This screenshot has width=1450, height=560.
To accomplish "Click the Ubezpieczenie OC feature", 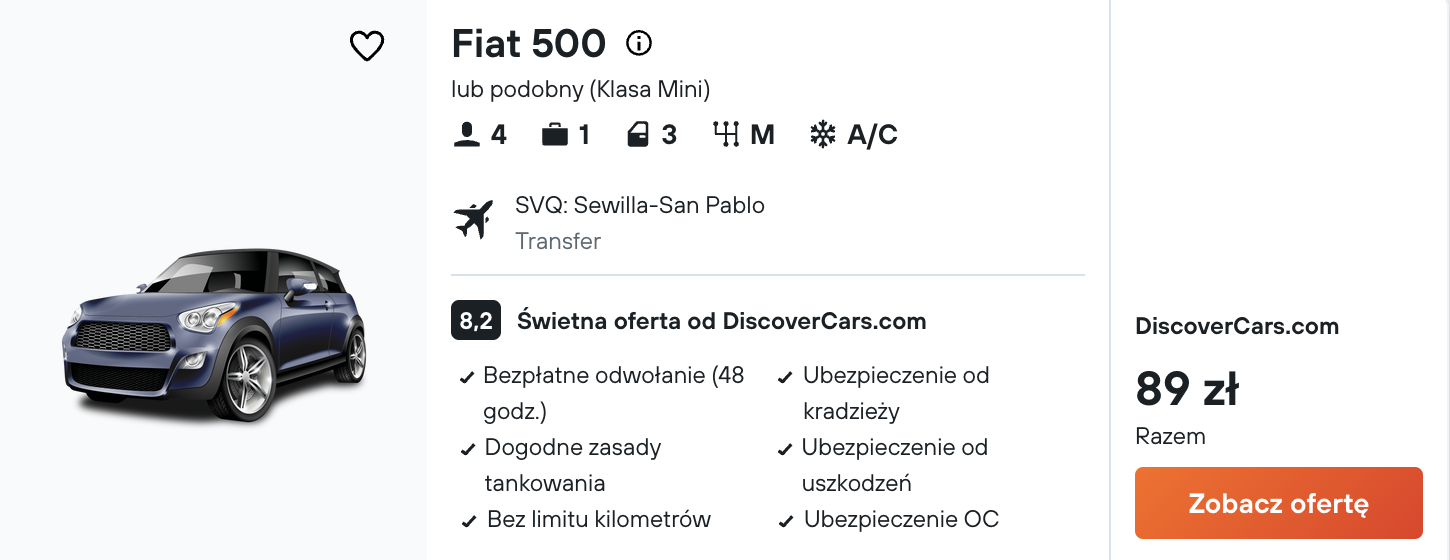I will tap(889, 520).
